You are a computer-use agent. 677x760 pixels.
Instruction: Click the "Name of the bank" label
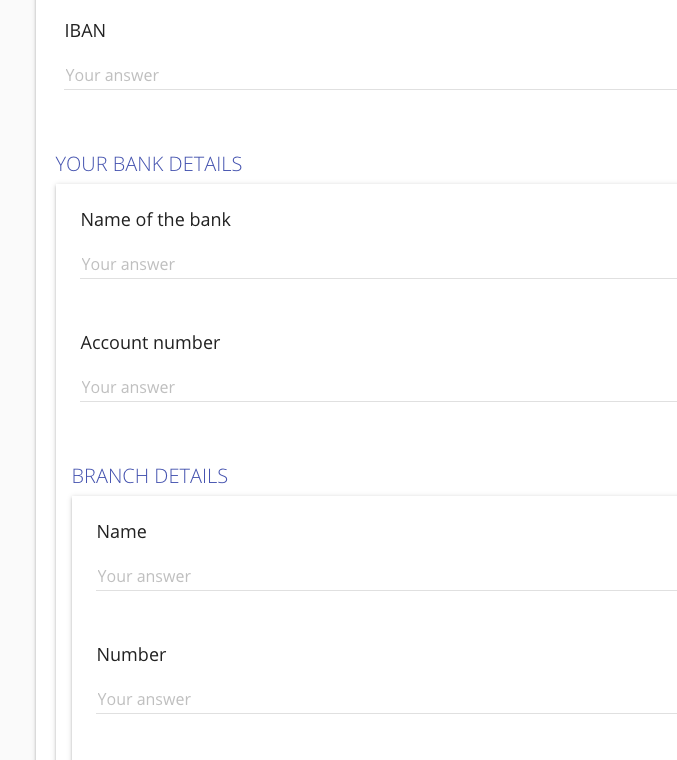click(155, 220)
